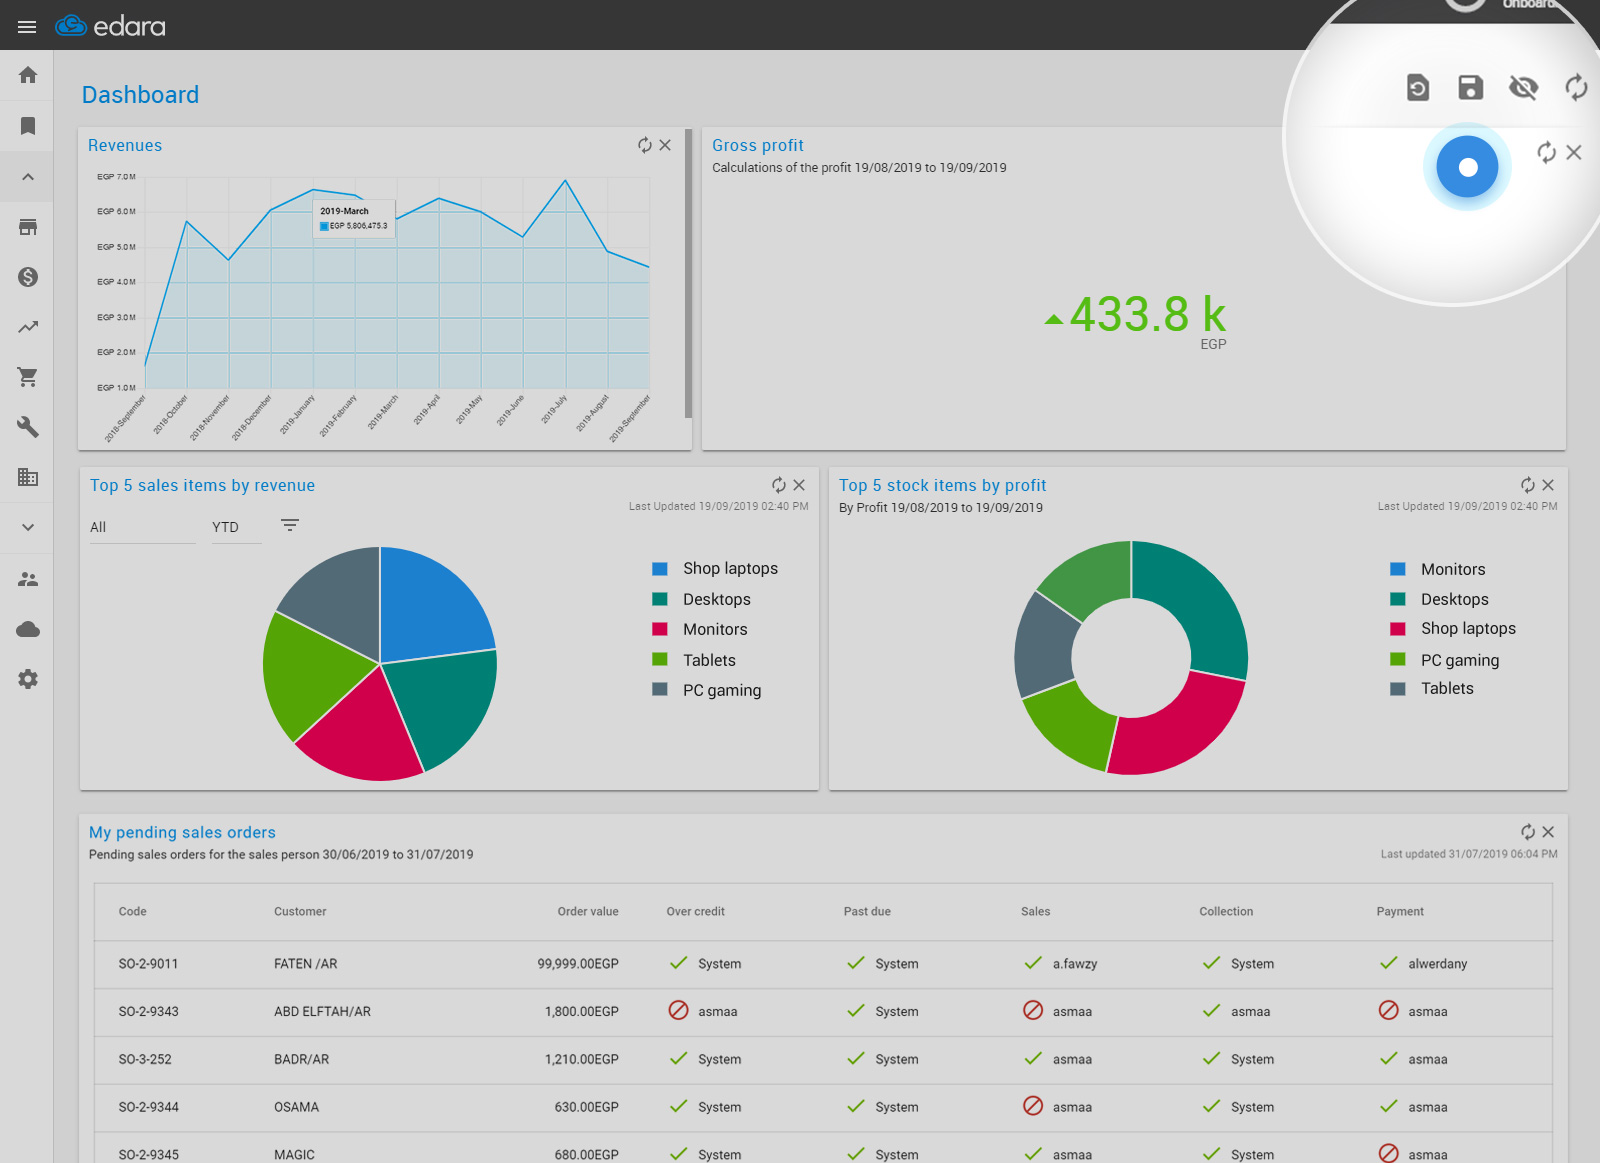
Task: Toggle the crossed-out eye visibility icon
Action: click(x=1523, y=88)
